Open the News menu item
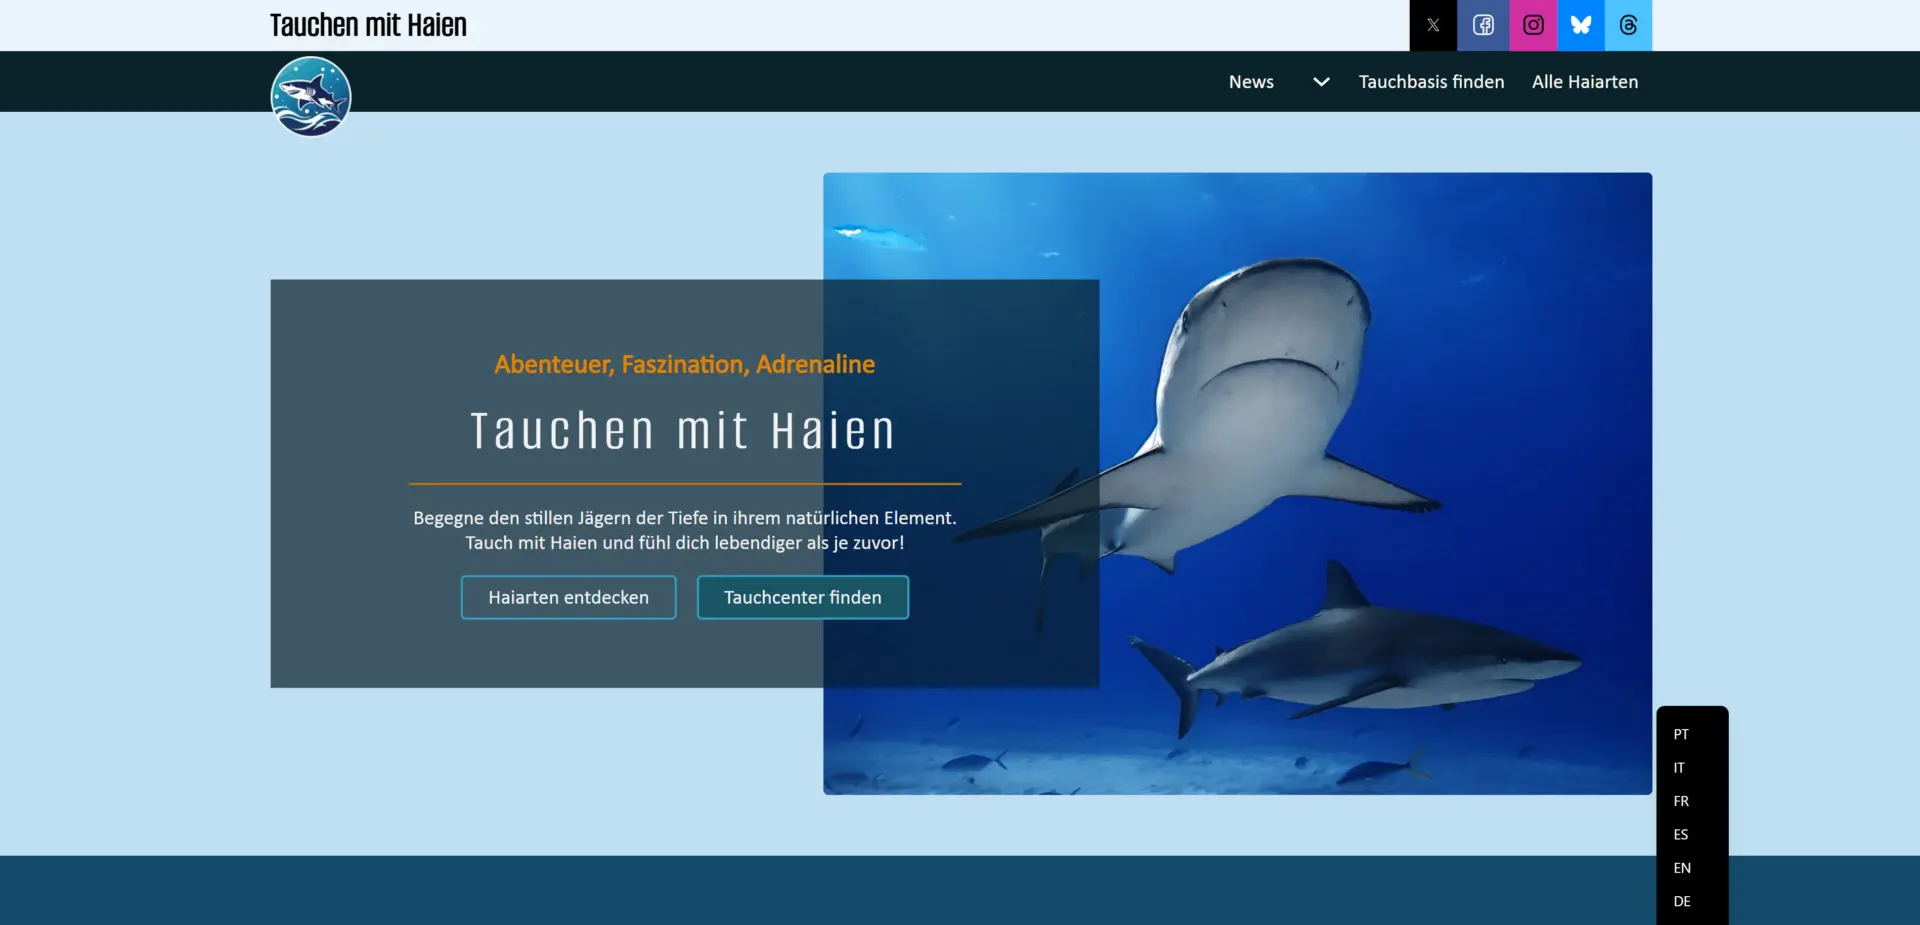1920x925 pixels. coord(1251,82)
